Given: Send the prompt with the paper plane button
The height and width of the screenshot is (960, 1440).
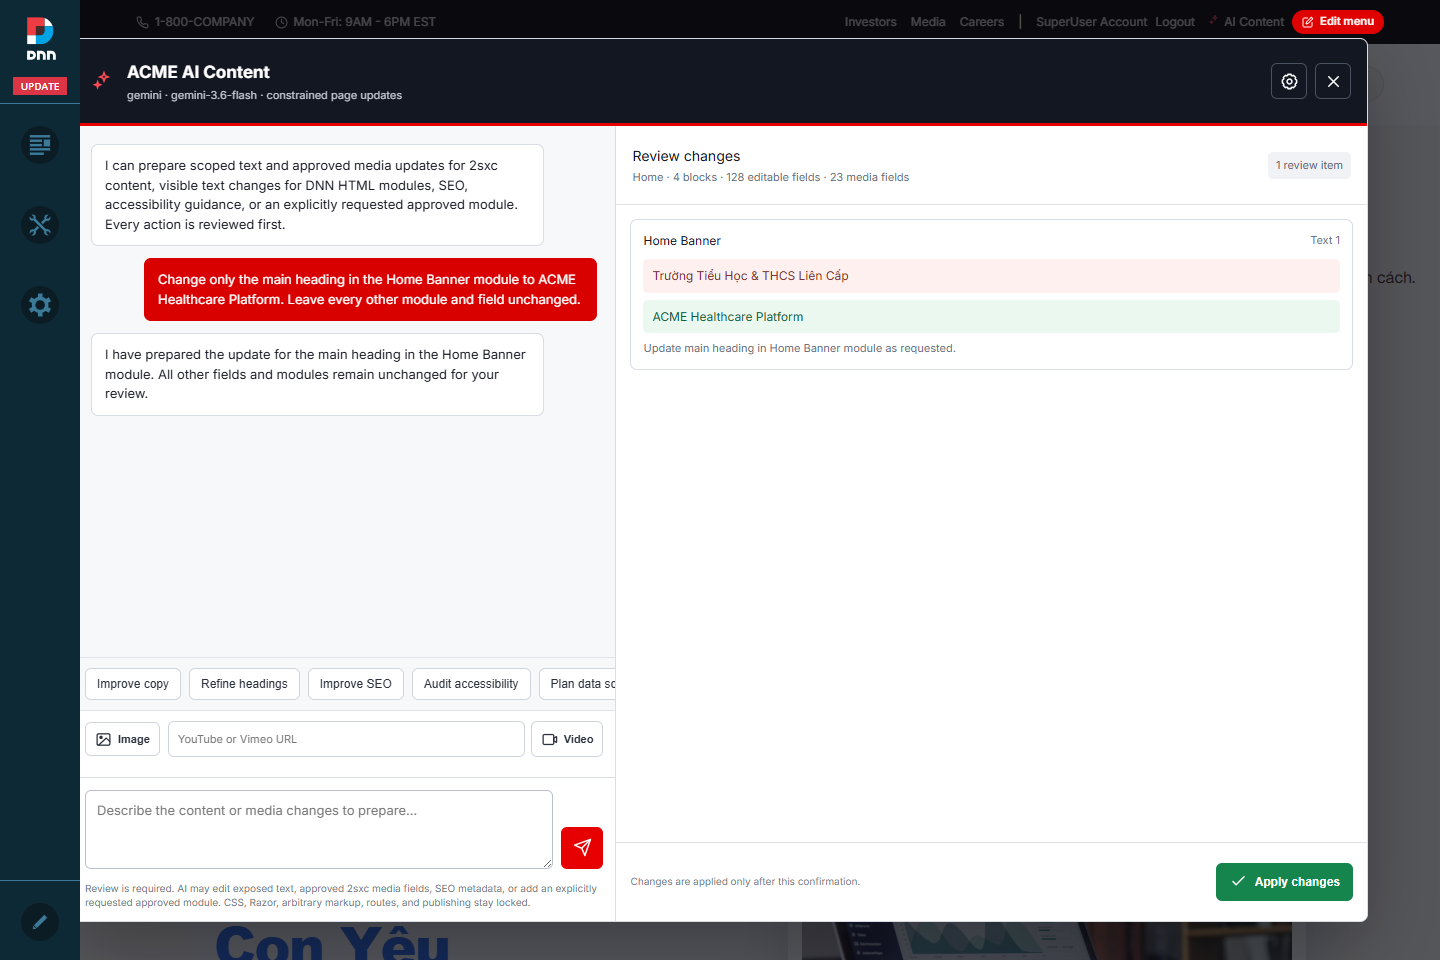Looking at the screenshot, I should (x=582, y=847).
